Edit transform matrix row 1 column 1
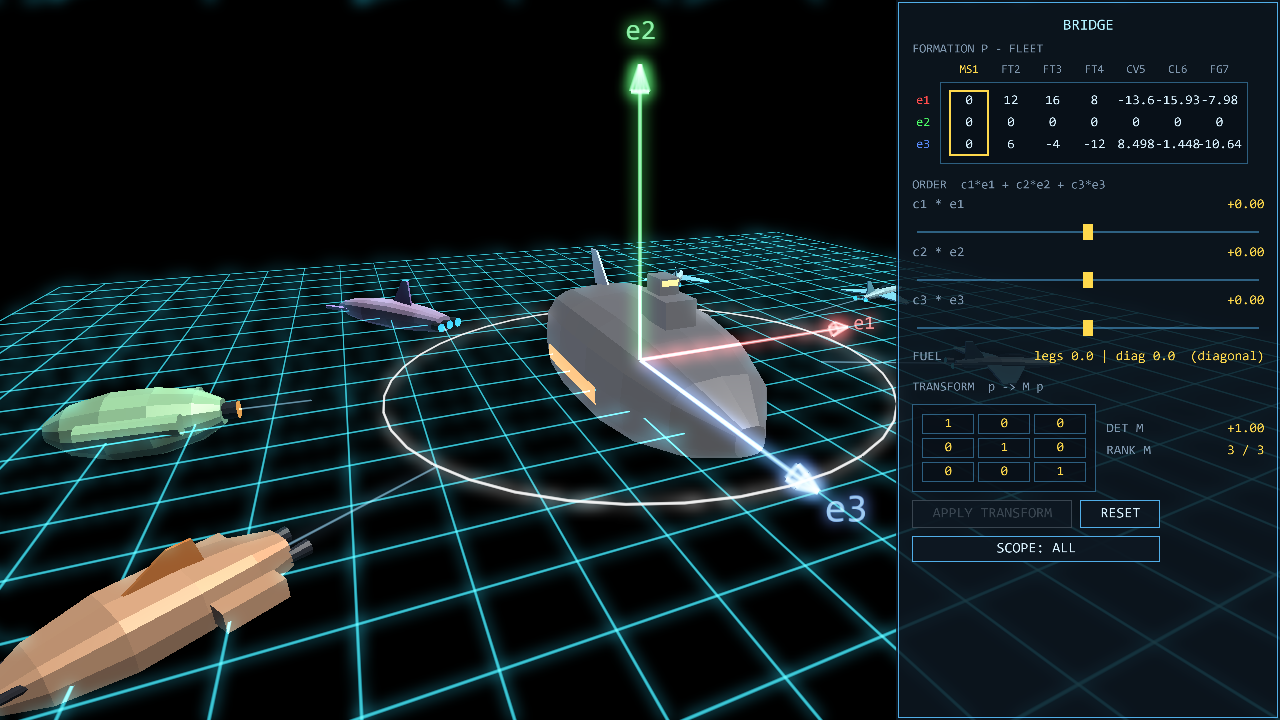The image size is (1280, 720). [x=948, y=424]
